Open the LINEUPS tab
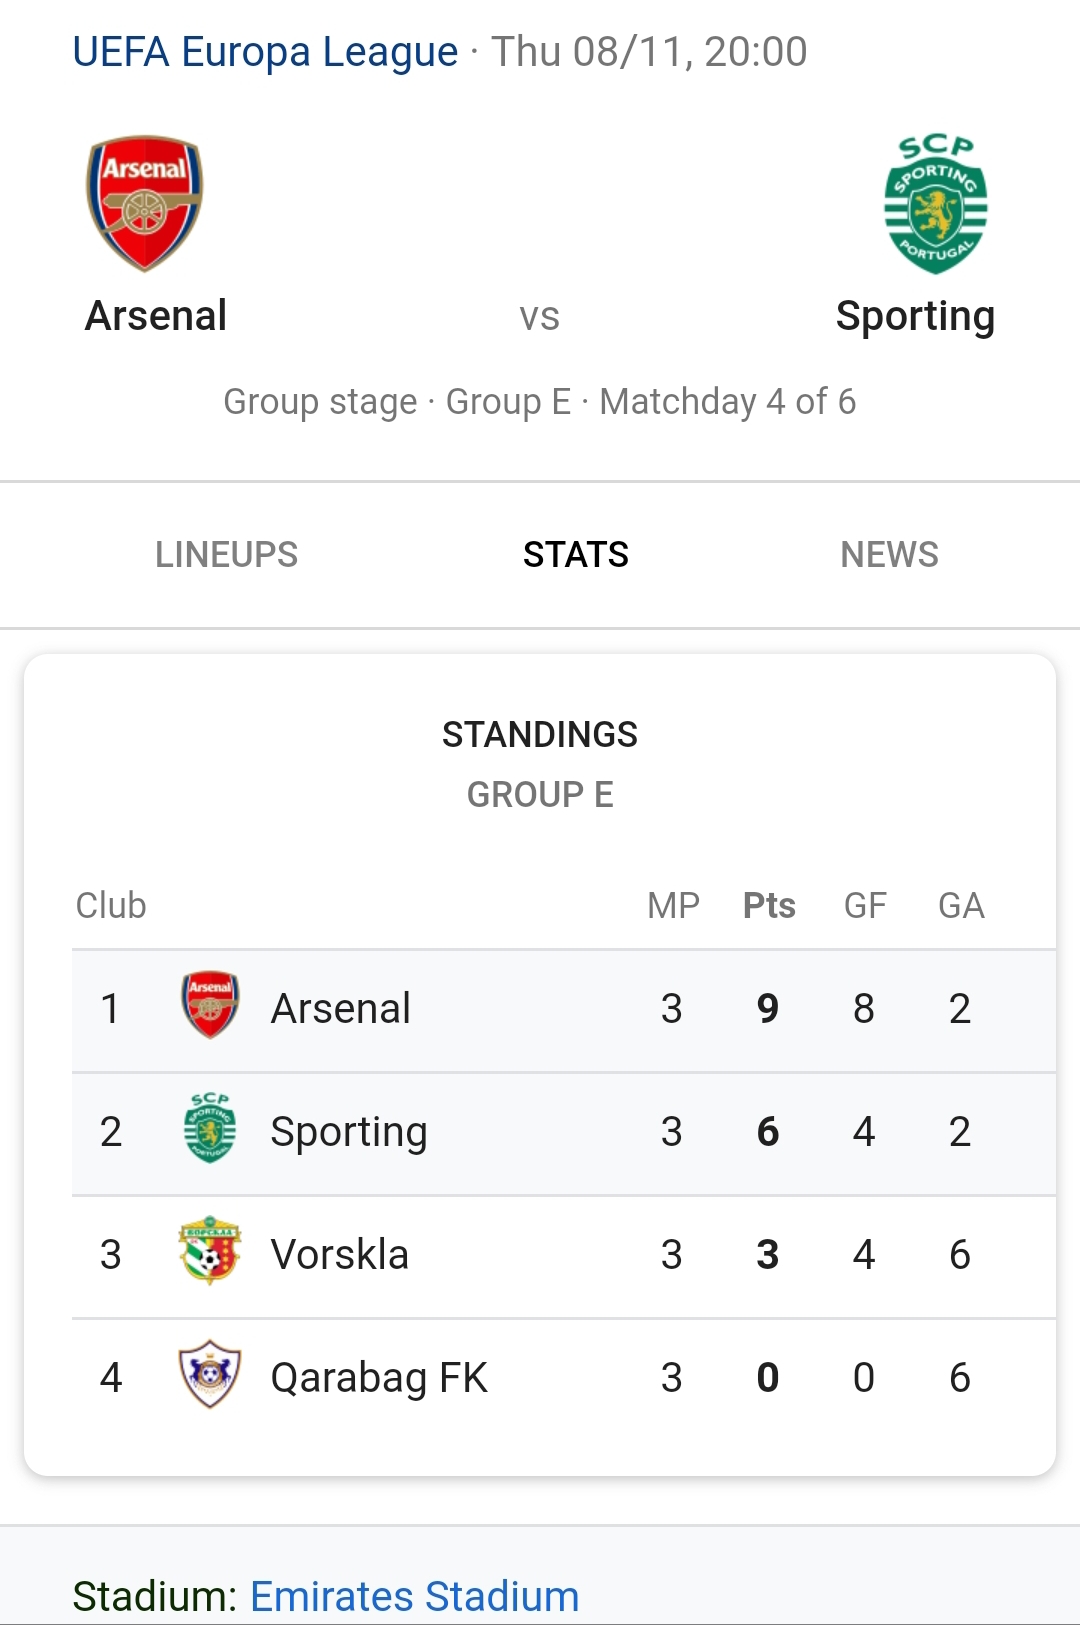 pos(227,554)
